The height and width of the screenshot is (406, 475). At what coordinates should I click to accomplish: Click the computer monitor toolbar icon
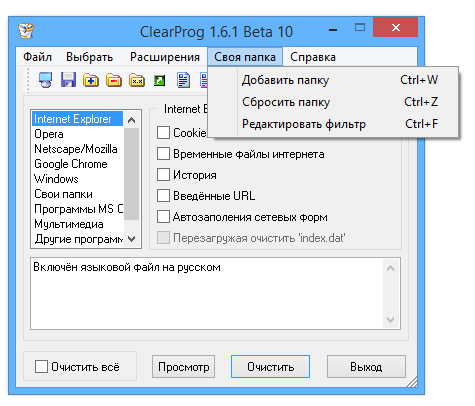(x=45, y=80)
